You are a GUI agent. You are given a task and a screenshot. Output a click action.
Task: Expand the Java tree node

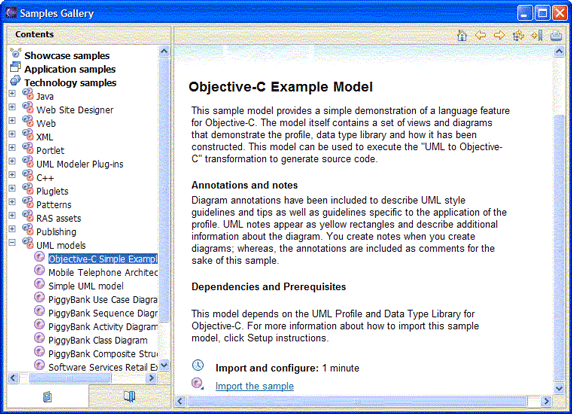(12, 93)
